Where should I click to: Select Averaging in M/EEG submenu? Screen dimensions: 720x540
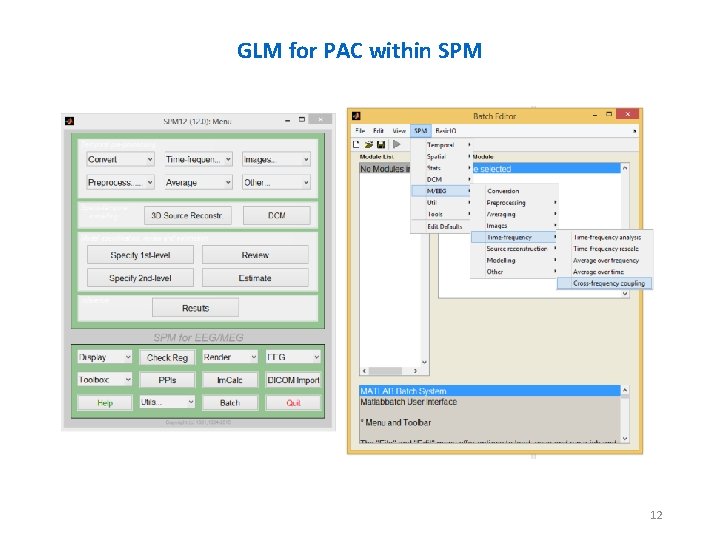(514, 214)
